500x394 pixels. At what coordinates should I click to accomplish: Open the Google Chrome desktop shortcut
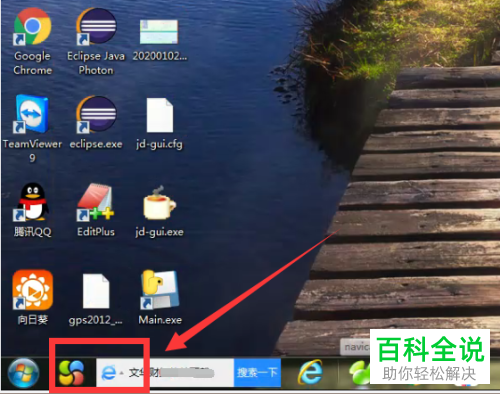pos(32,27)
